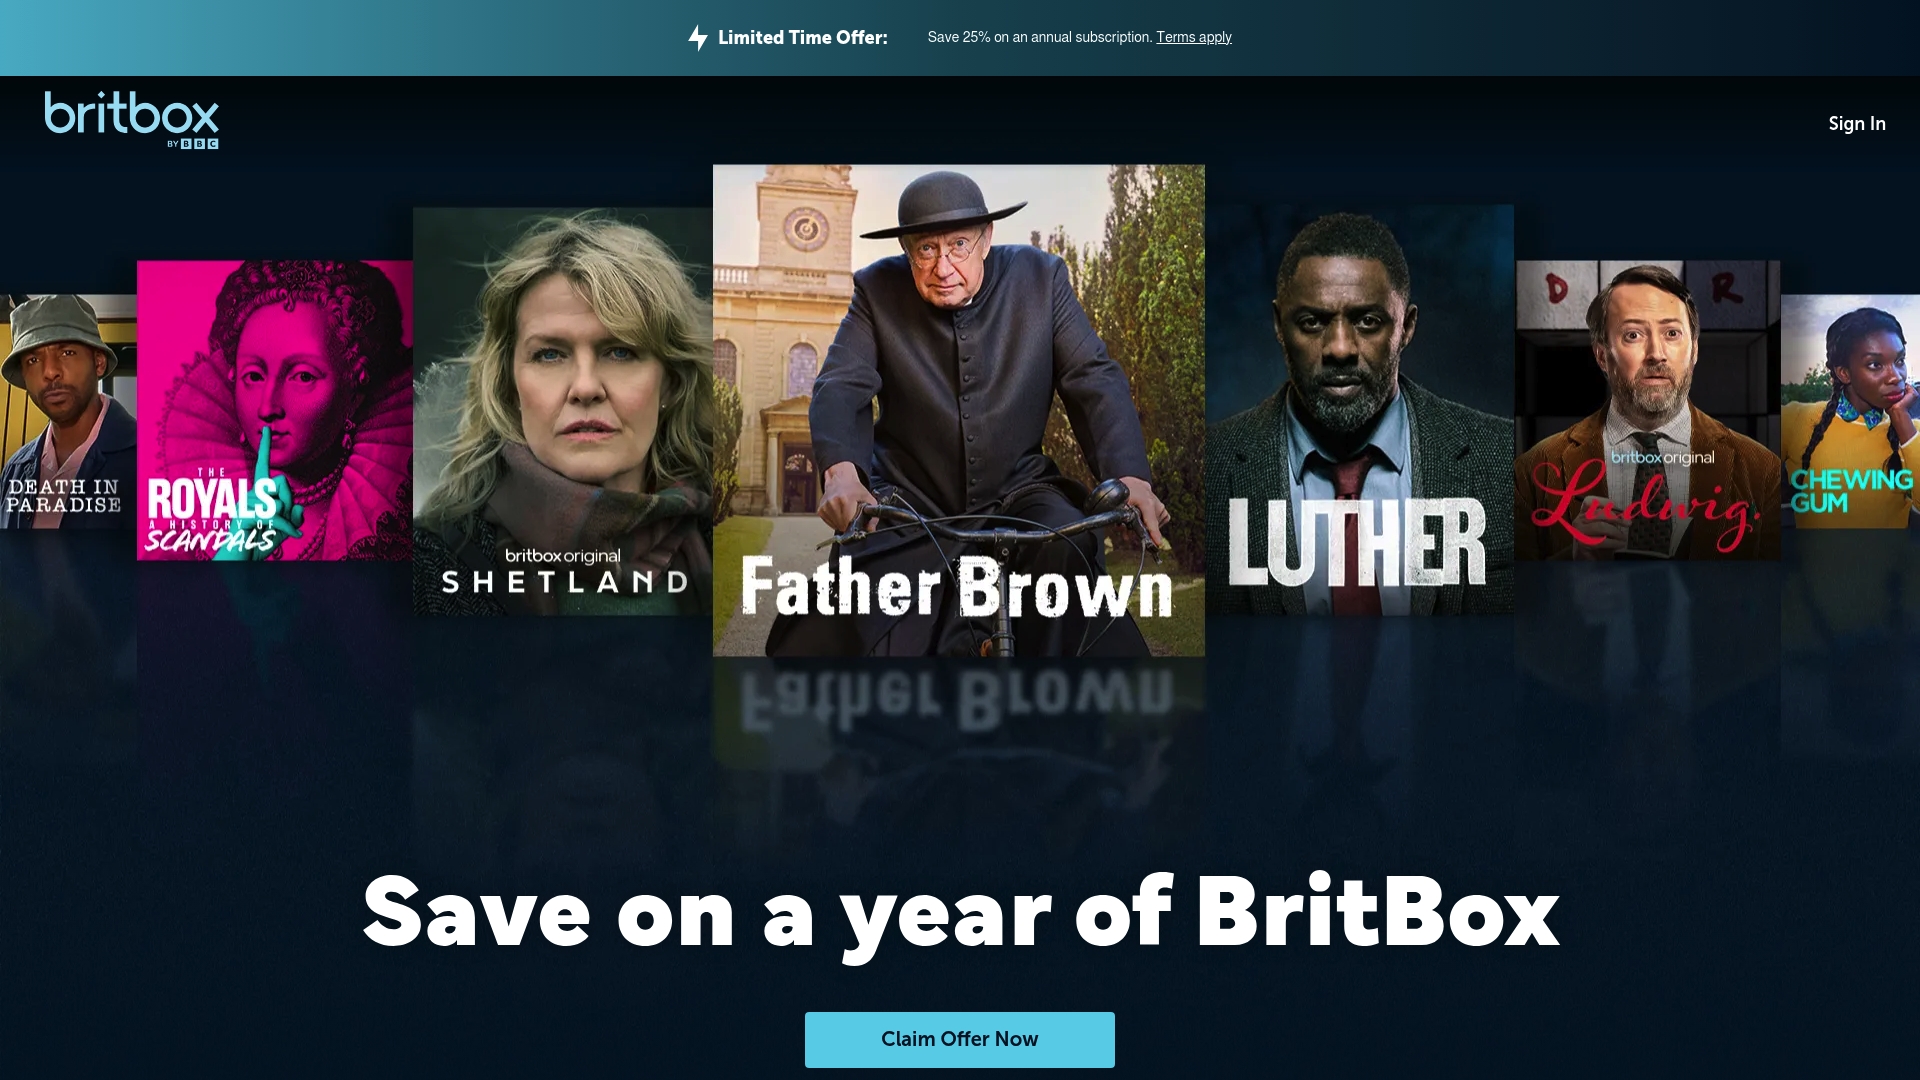The width and height of the screenshot is (1920, 1080).
Task: Click the Save on a year of BritBox headline
Action: point(960,913)
